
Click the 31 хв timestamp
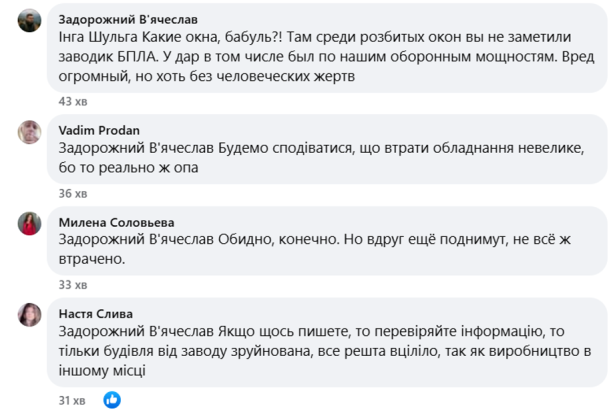[x=72, y=400]
